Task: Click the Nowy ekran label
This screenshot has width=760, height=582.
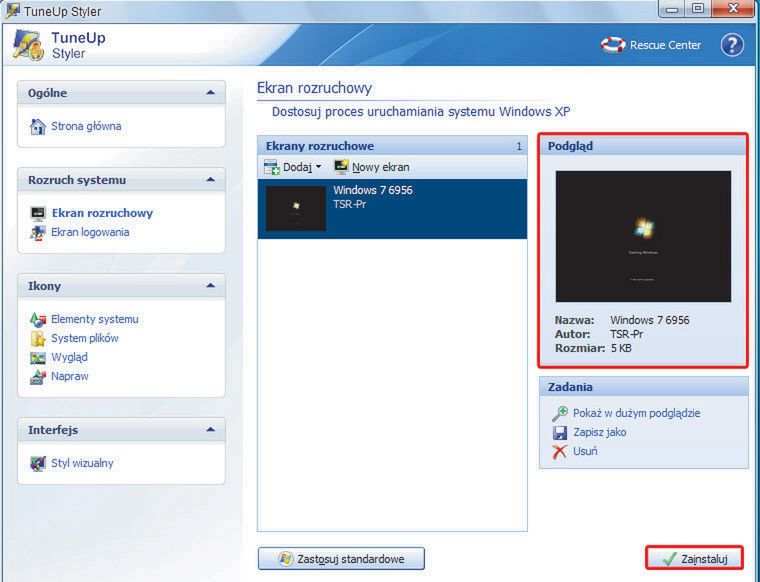Action: [x=380, y=167]
